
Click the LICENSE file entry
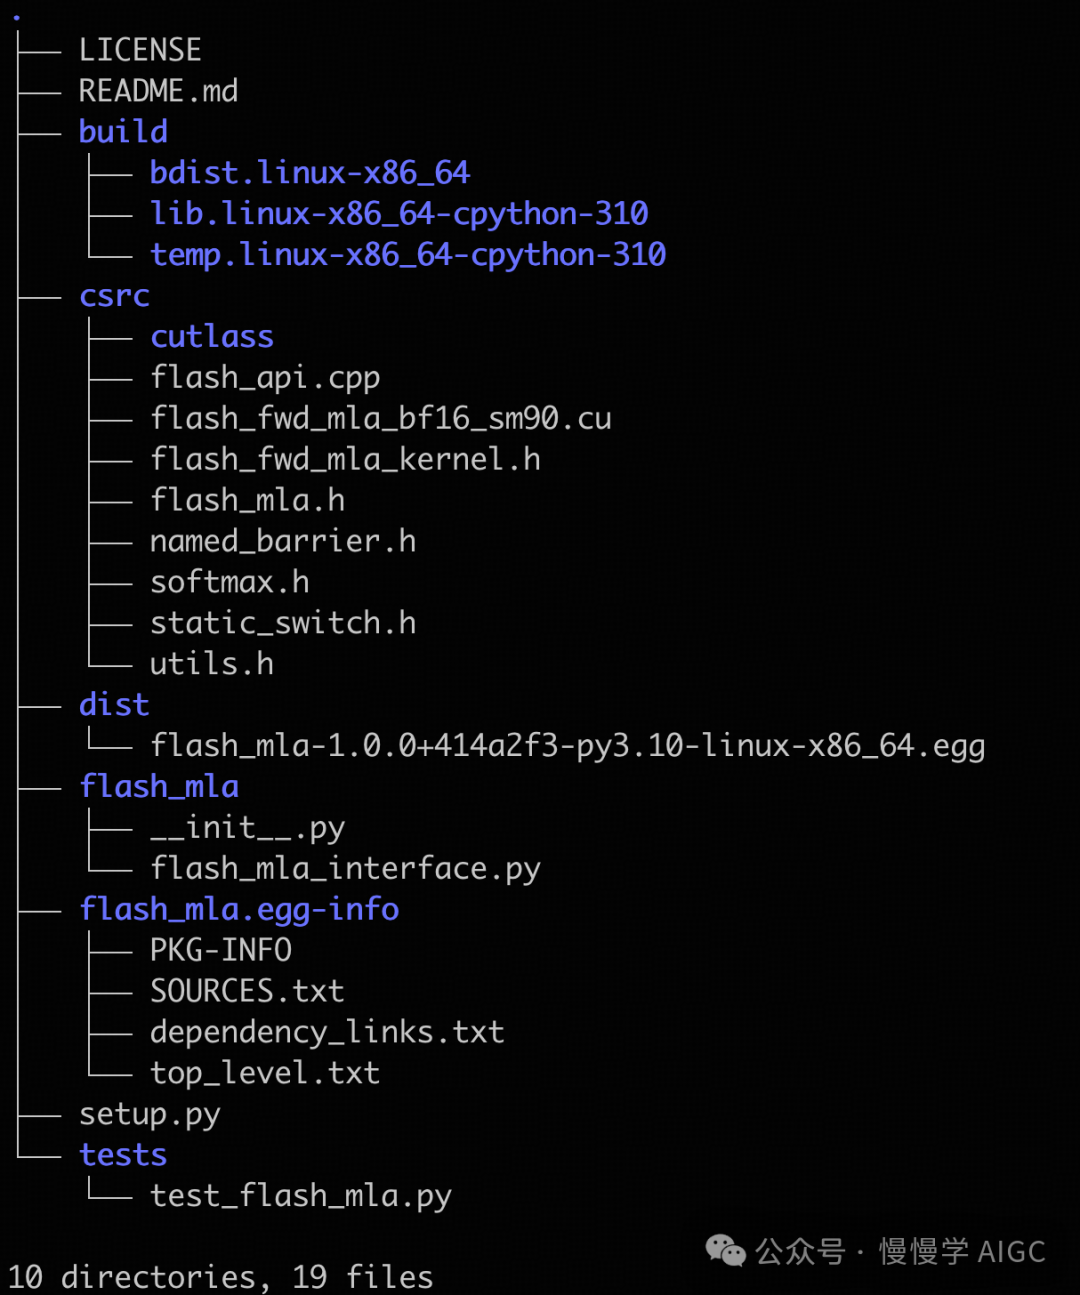click(x=140, y=50)
